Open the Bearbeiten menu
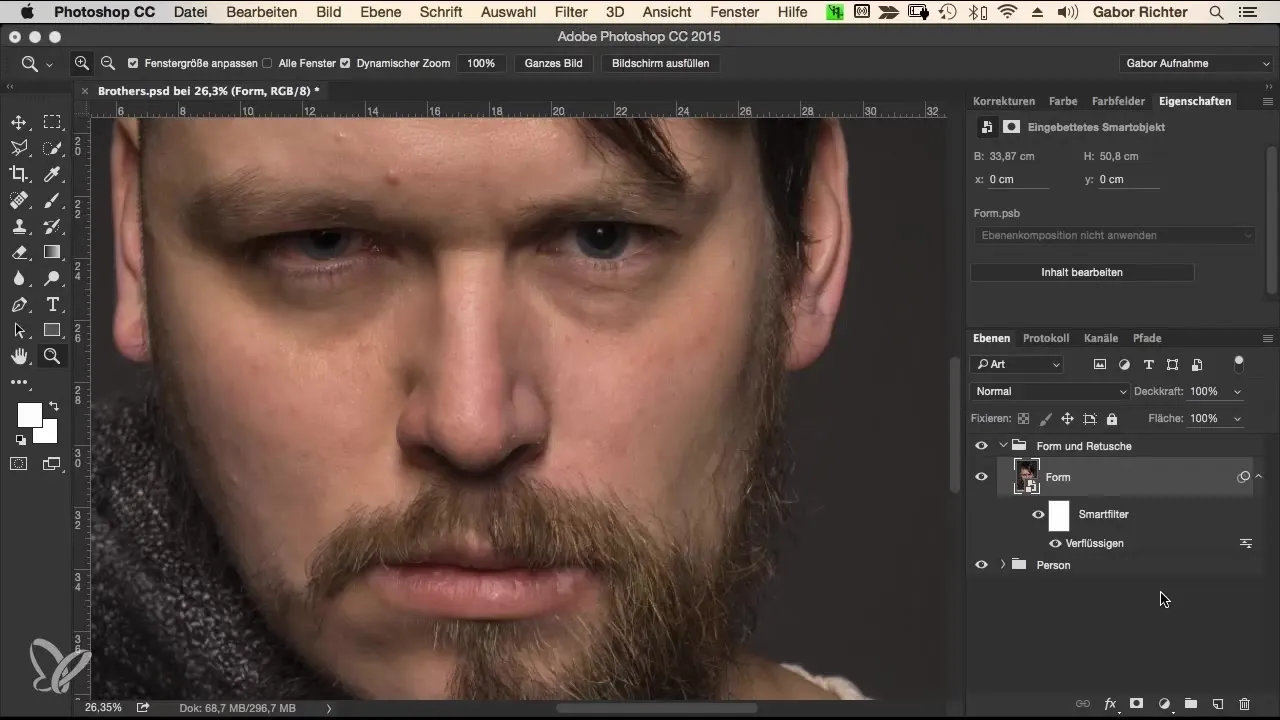 pos(262,13)
